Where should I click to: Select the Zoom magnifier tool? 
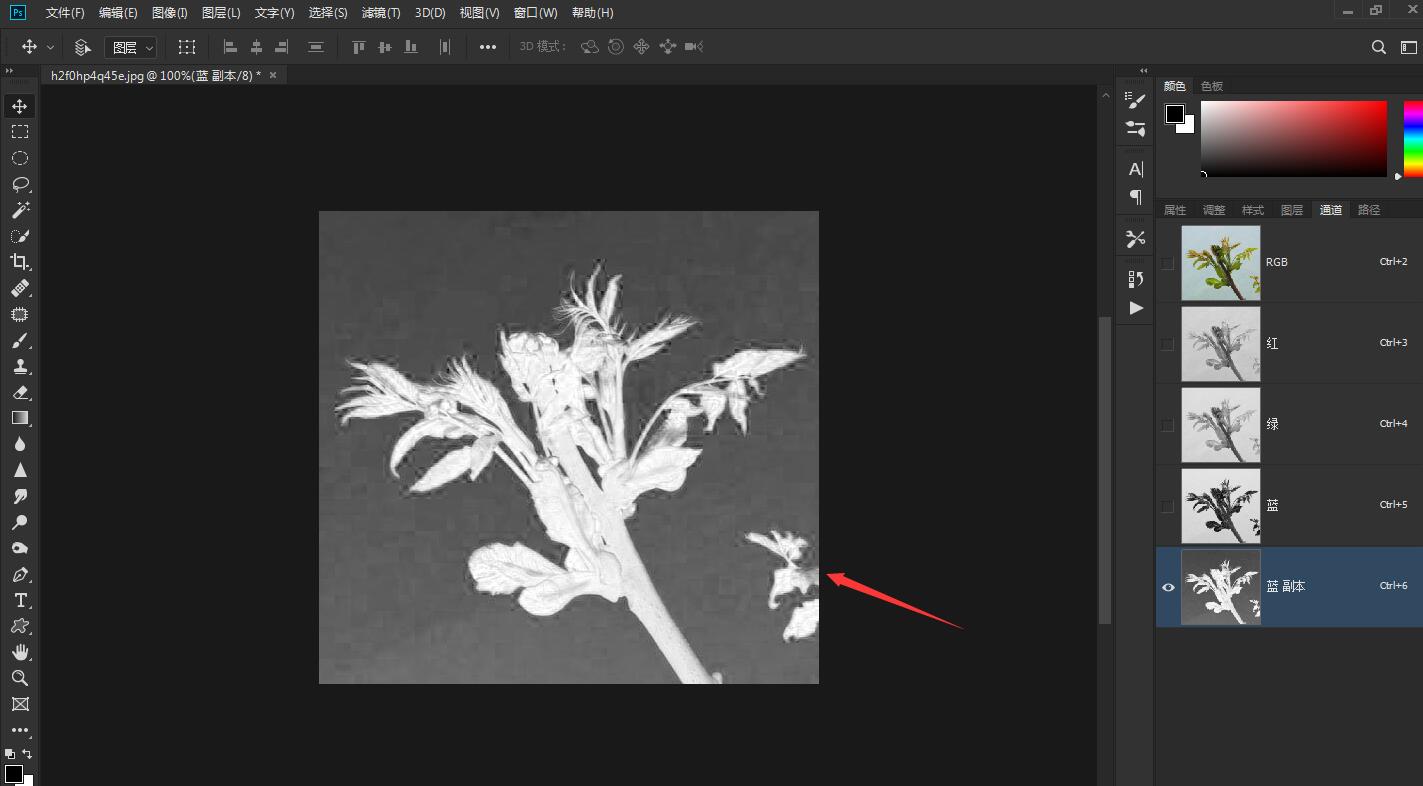(20, 678)
